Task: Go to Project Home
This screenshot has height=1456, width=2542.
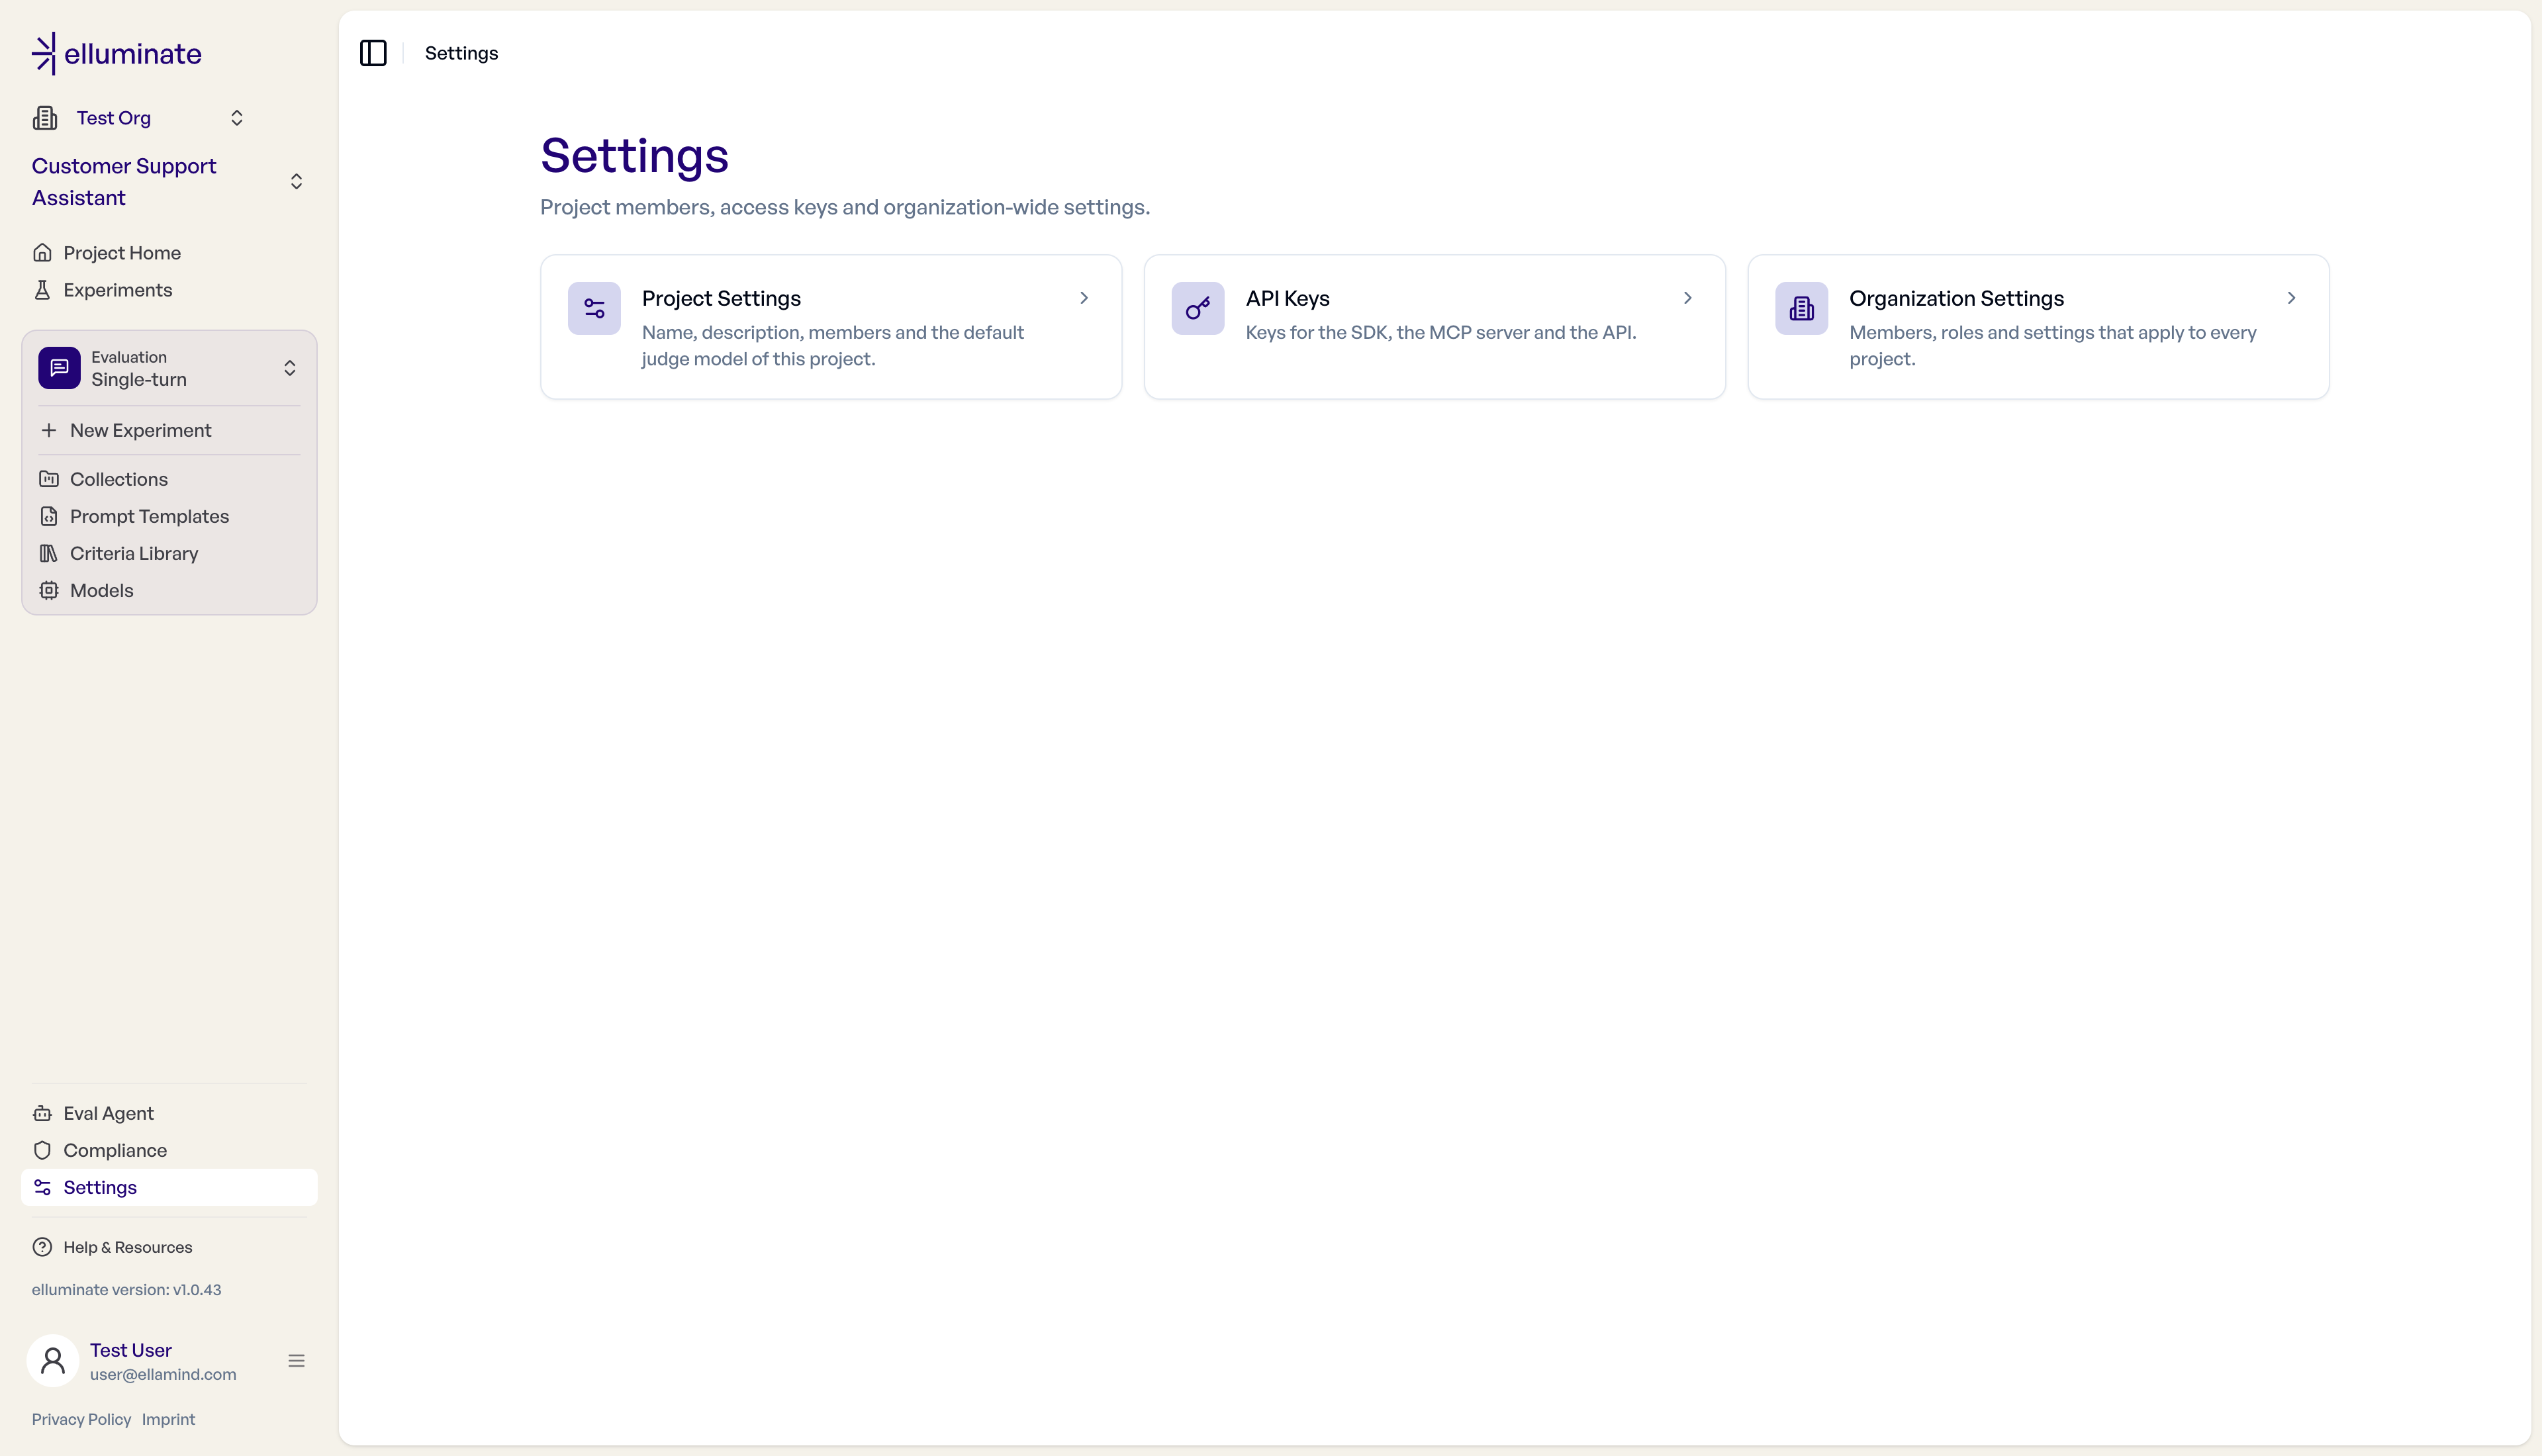Action: [x=169, y=253]
